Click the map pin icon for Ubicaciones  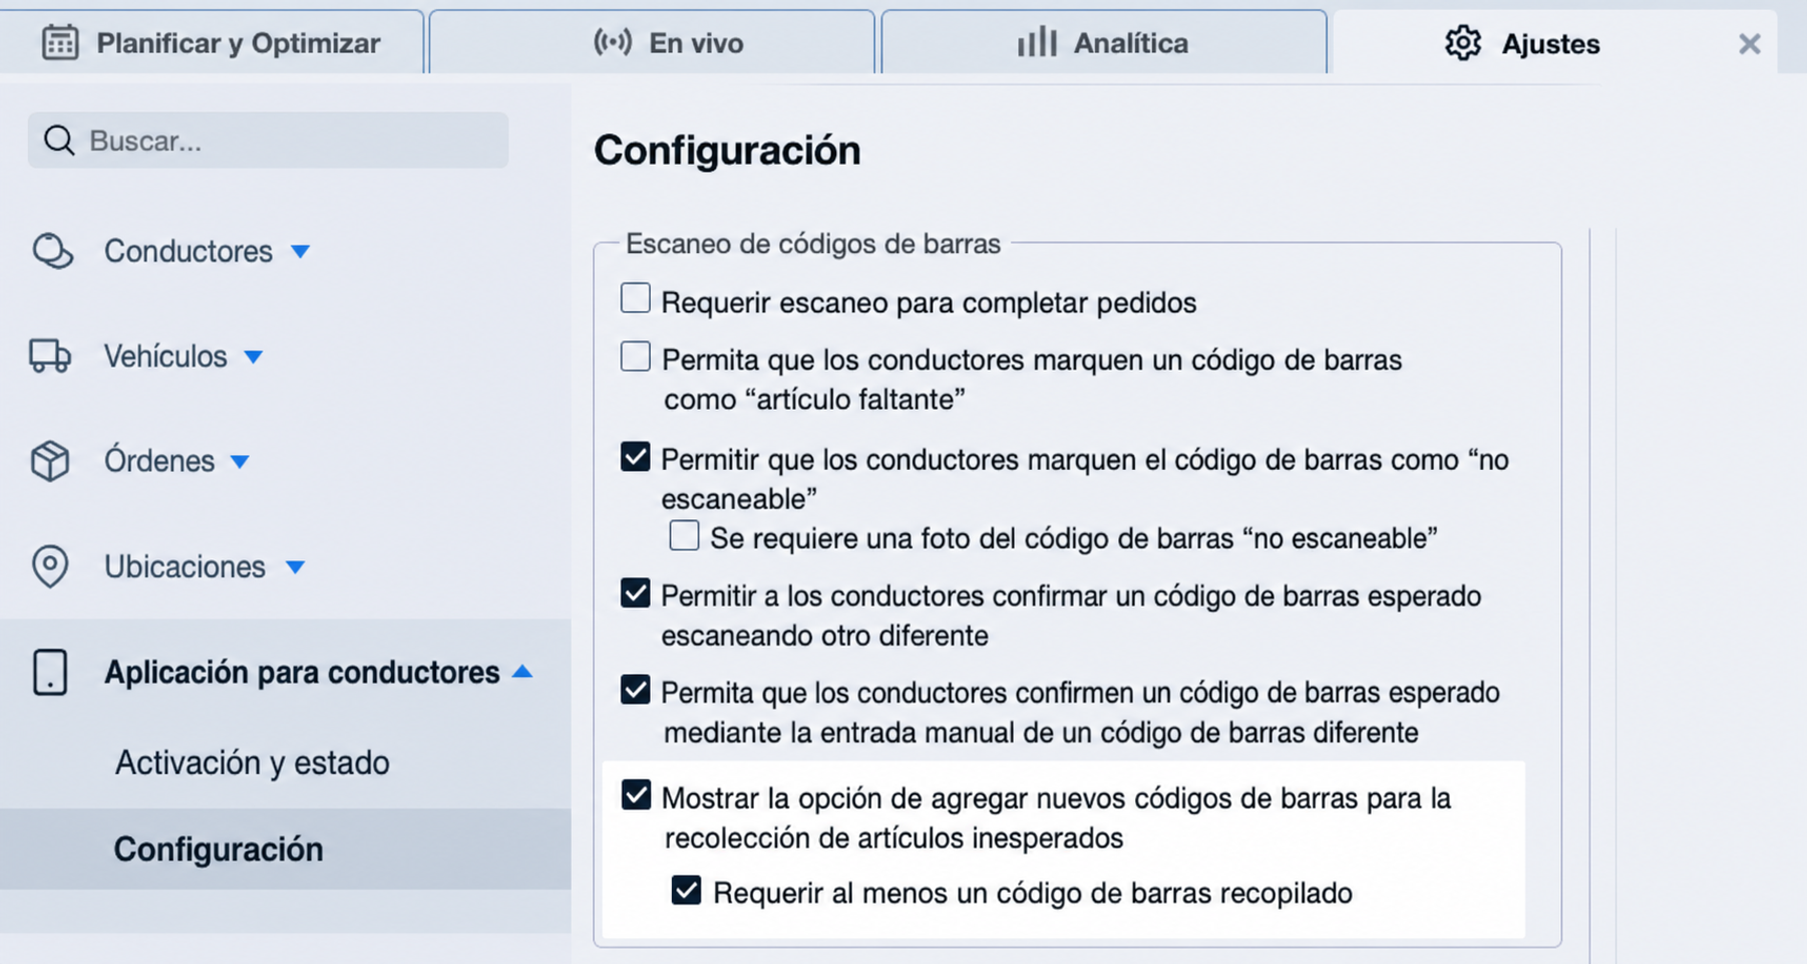tap(50, 566)
